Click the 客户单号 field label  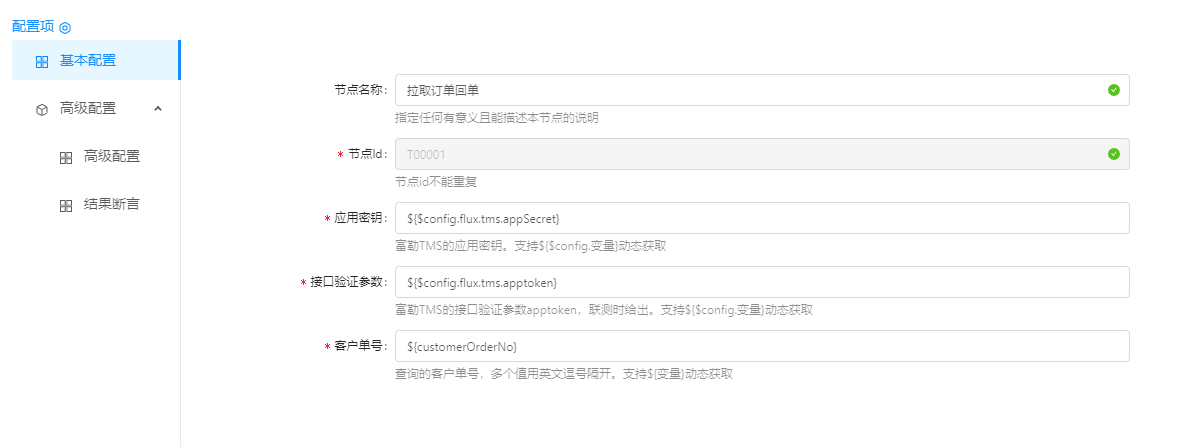[360, 346]
